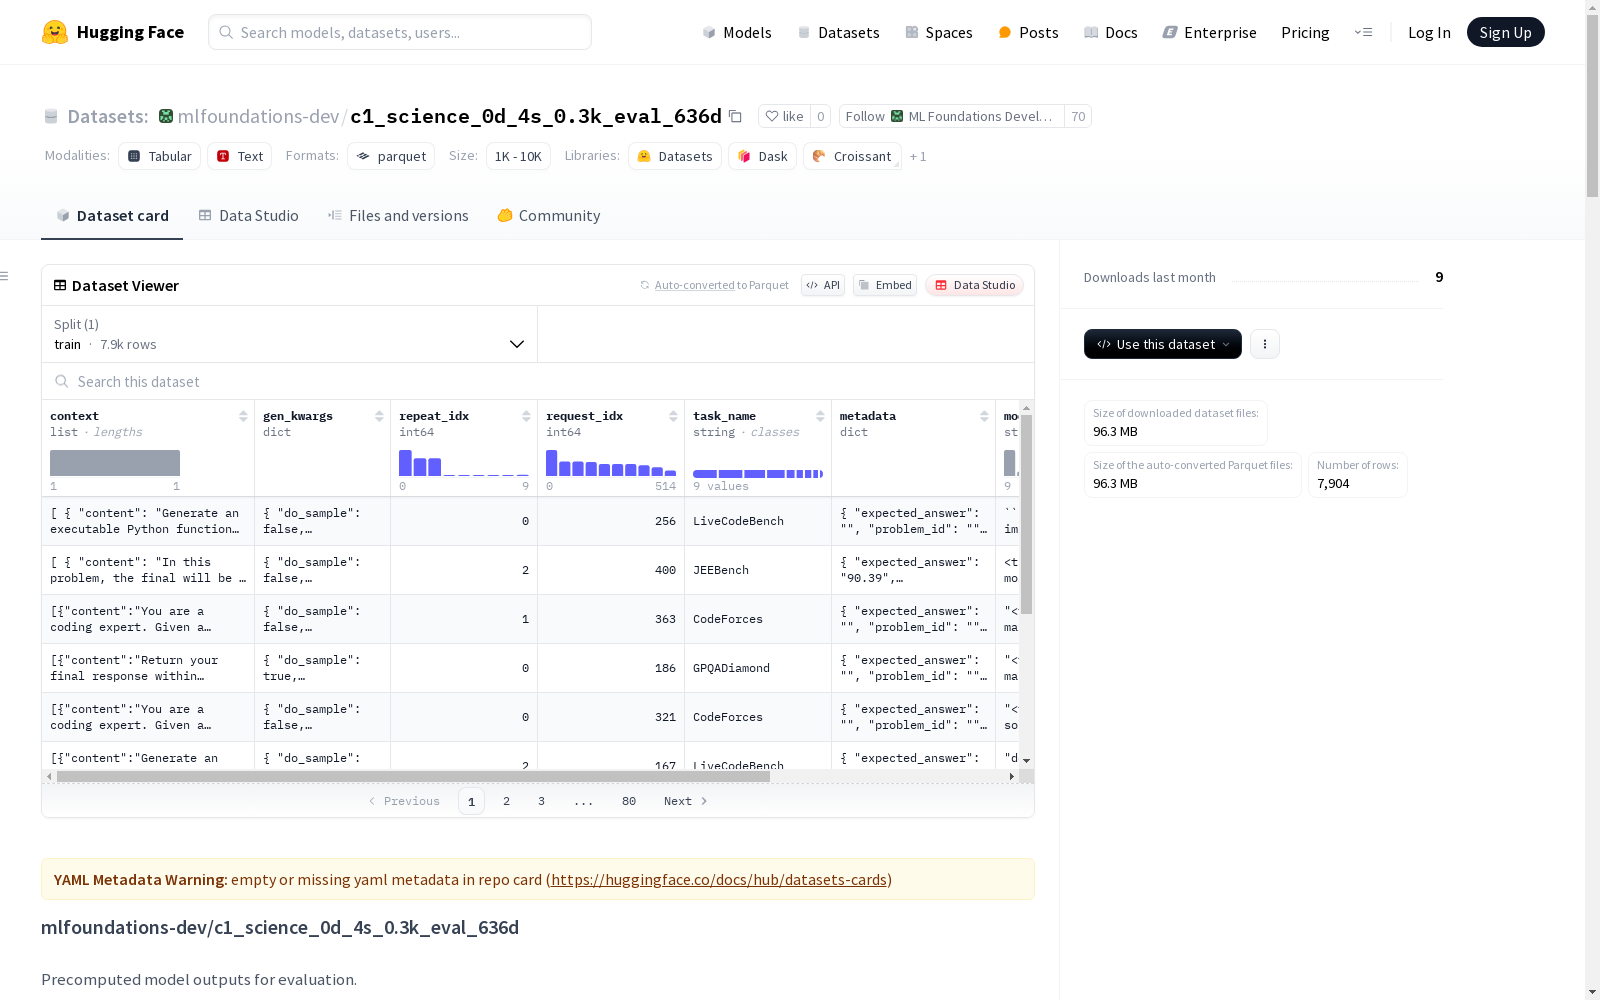Select the Datasets library tag
The width and height of the screenshot is (1600, 1000).
point(675,156)
